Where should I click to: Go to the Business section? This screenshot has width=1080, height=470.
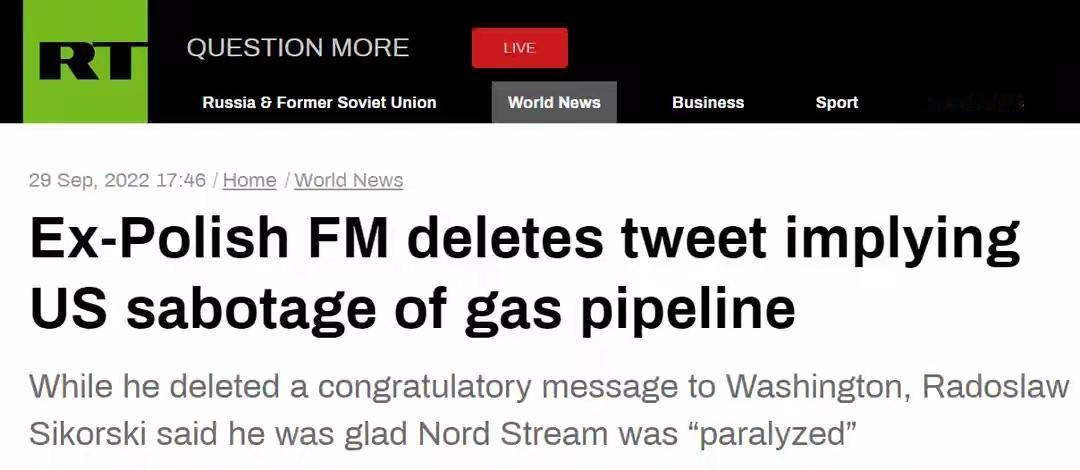(708, 102)
